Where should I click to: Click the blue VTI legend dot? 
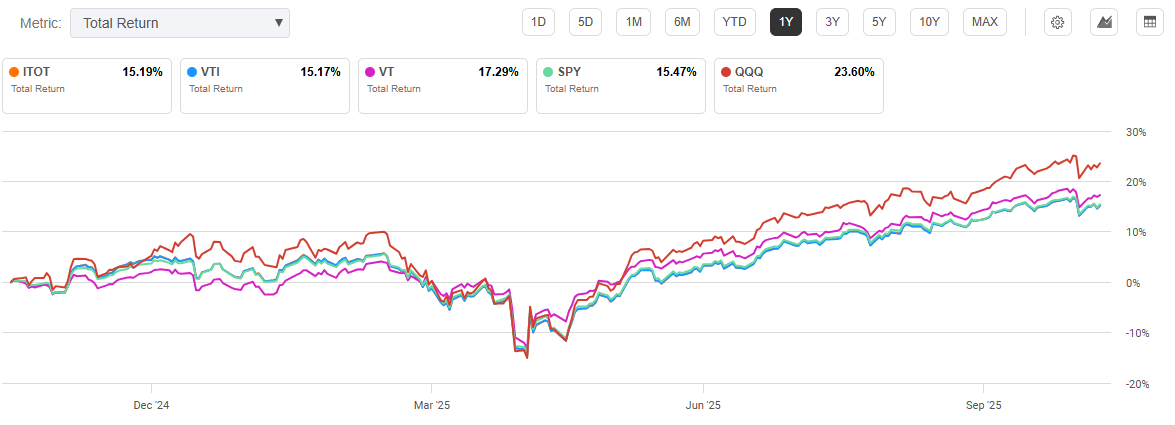pyautogui.click(x=192, y=72)
